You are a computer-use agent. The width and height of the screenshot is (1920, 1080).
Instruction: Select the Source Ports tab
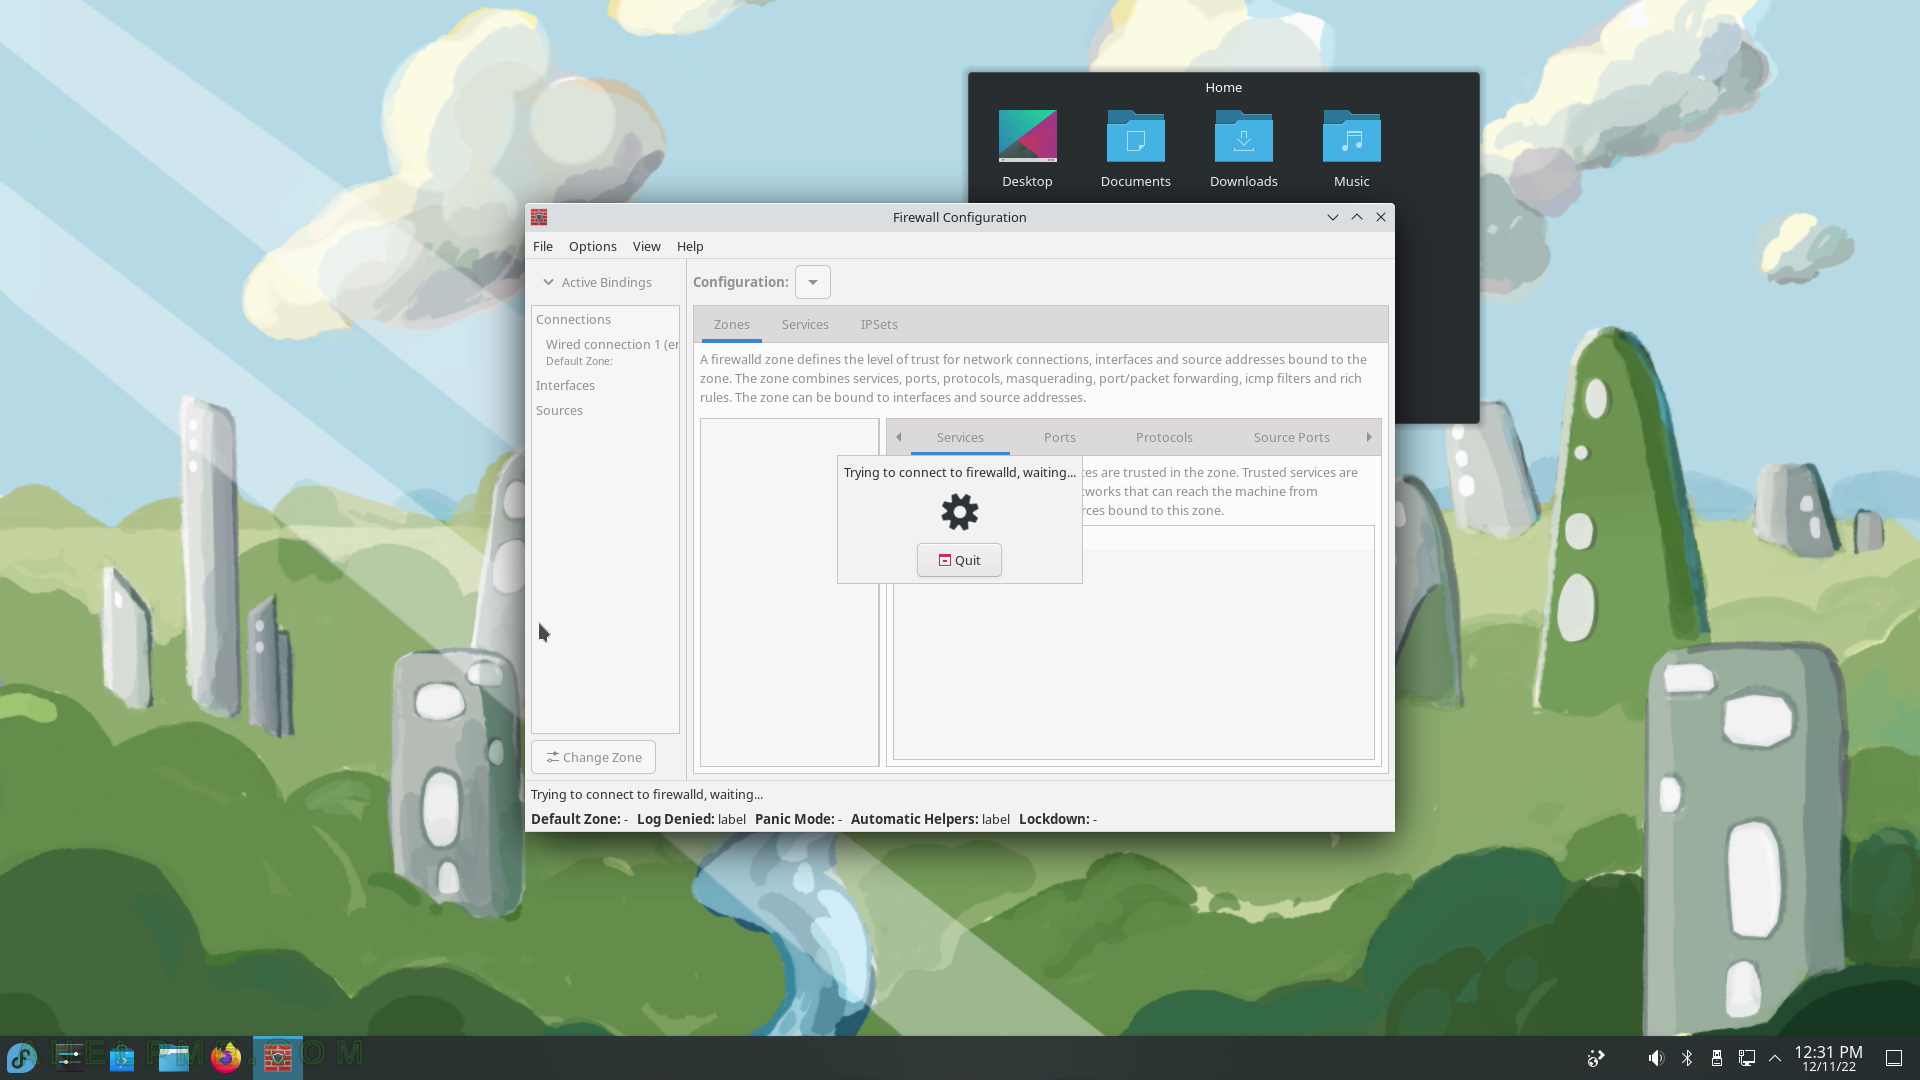coord(1291,437)
